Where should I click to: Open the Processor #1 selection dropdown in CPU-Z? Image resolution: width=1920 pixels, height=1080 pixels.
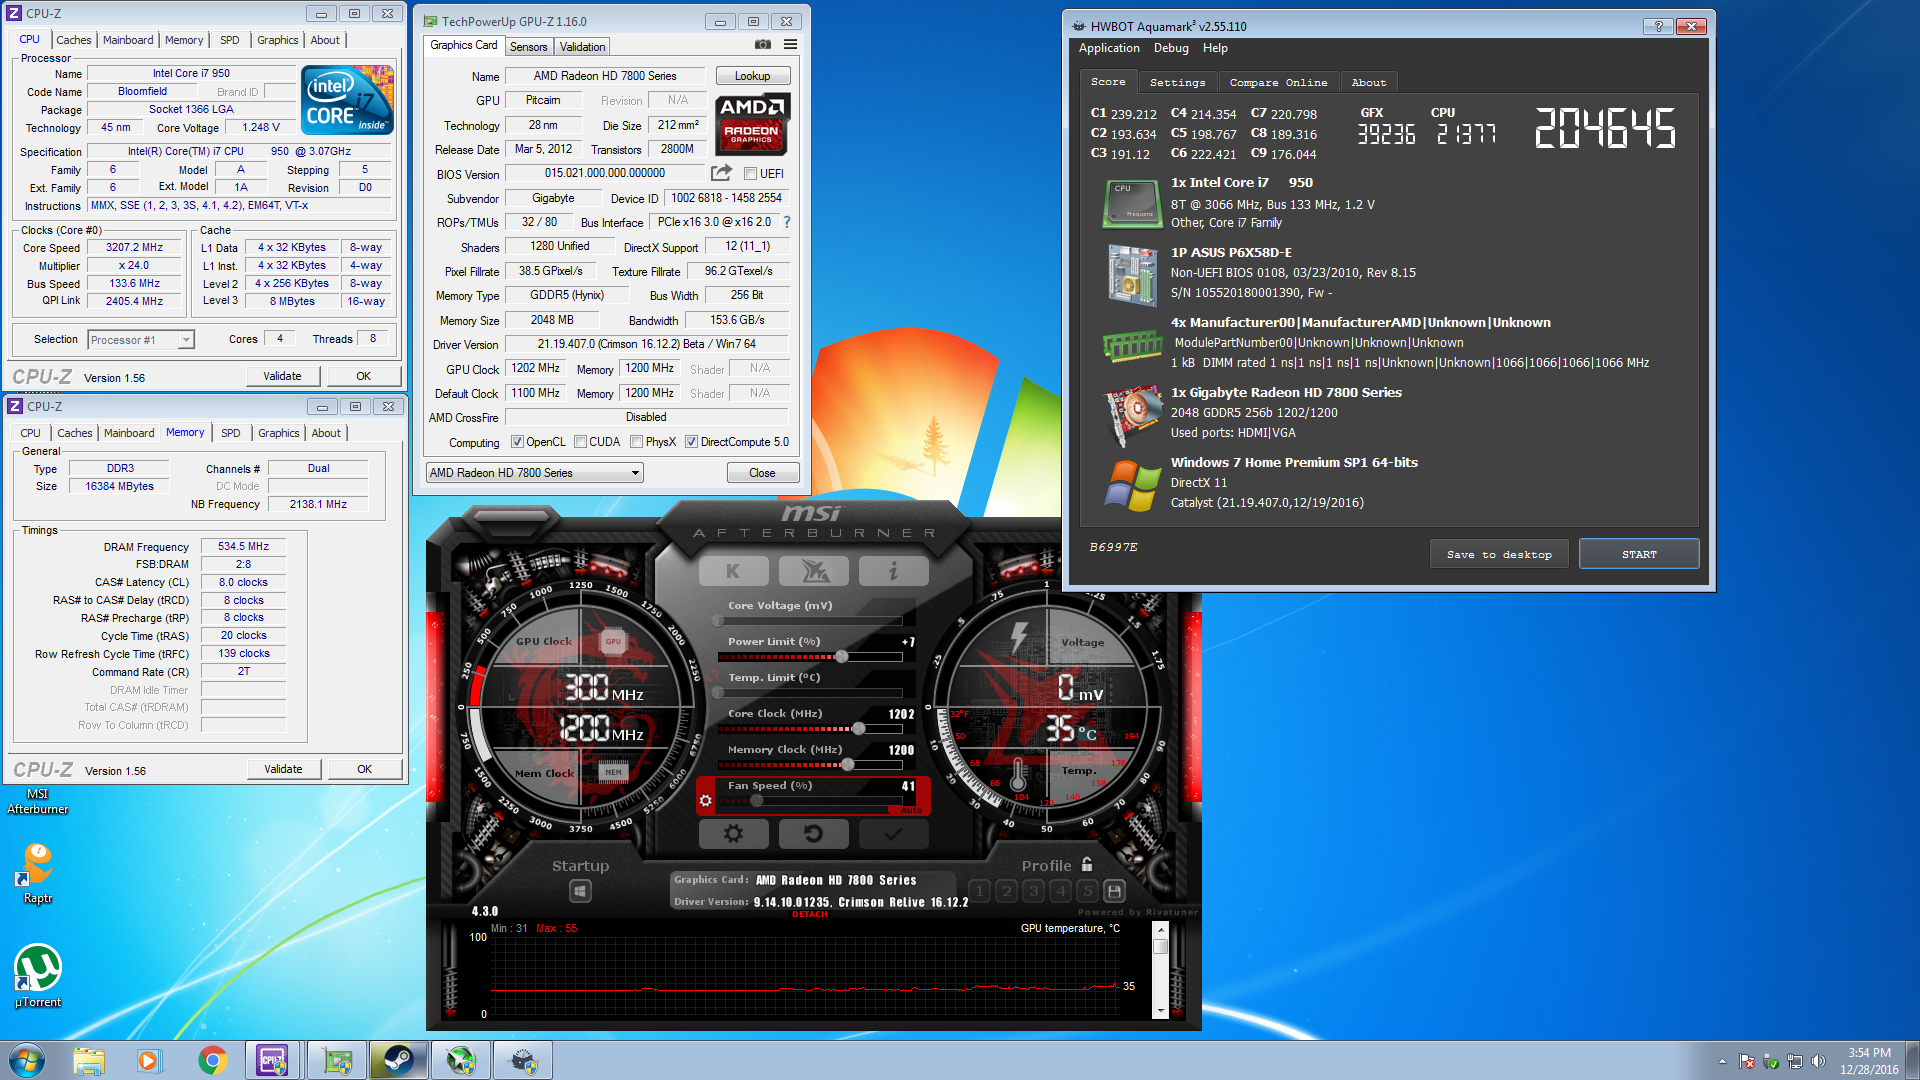coord(141,340)
